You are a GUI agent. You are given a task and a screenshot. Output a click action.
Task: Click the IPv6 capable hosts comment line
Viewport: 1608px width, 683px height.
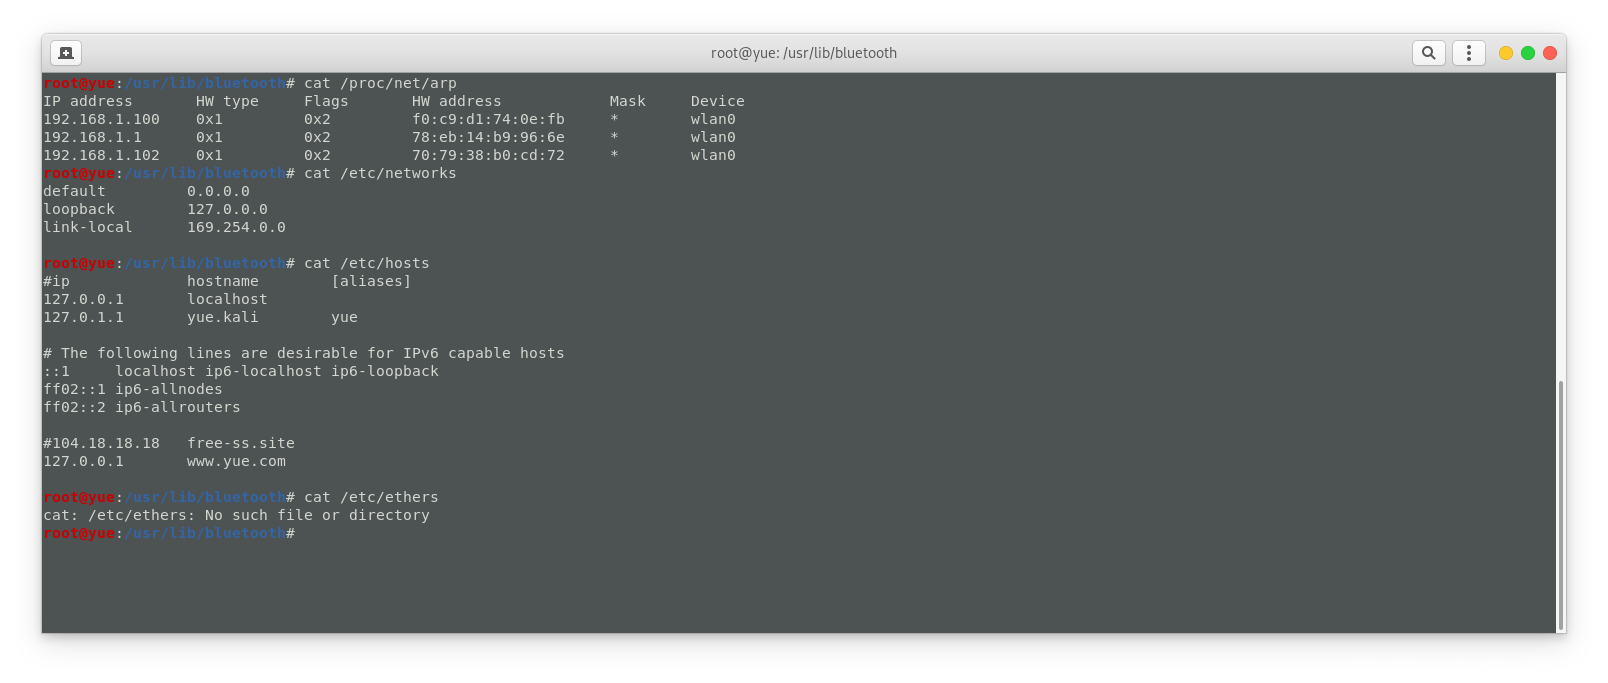tap(304, 353)
